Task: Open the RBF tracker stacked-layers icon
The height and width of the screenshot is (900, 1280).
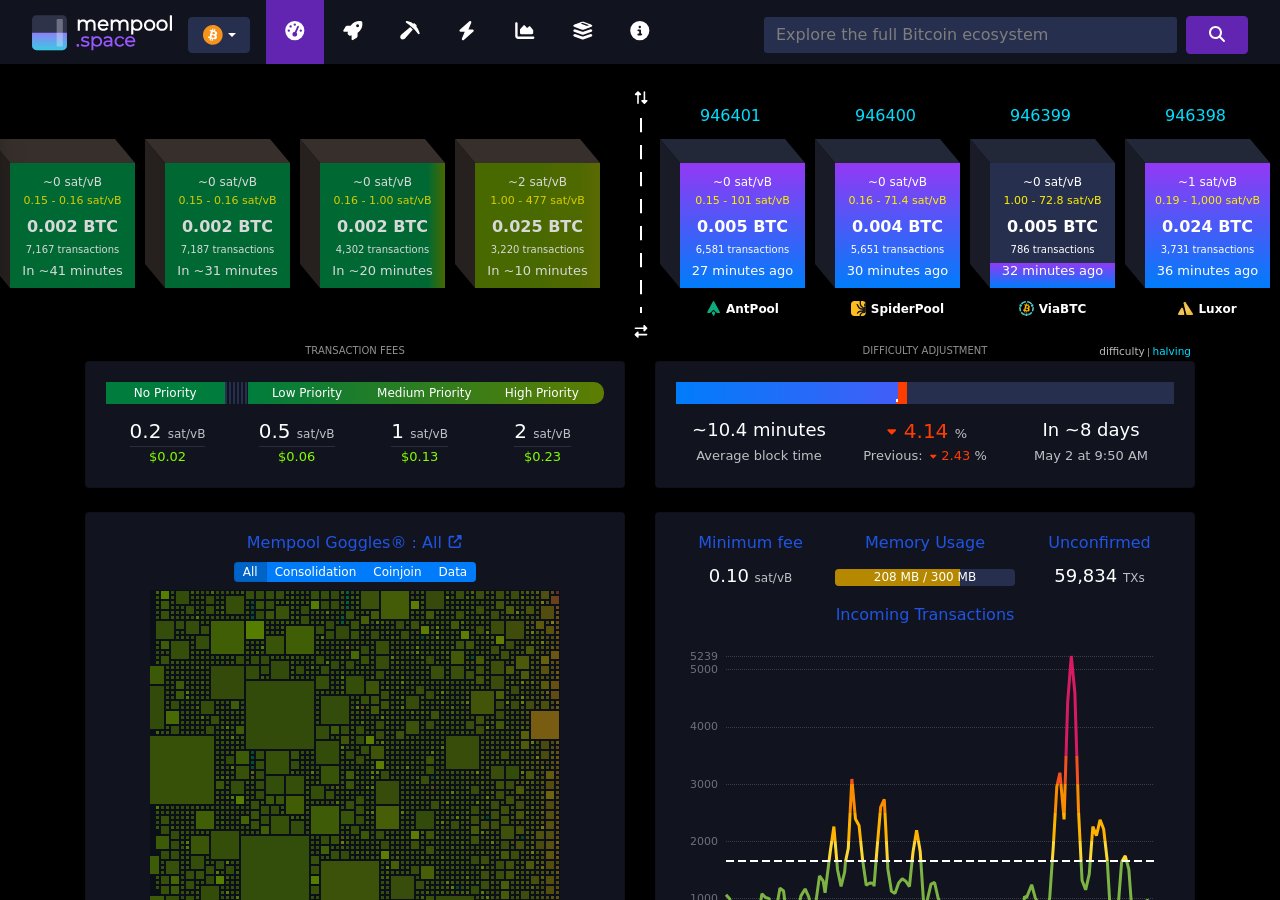Action: tap(582, 31)
